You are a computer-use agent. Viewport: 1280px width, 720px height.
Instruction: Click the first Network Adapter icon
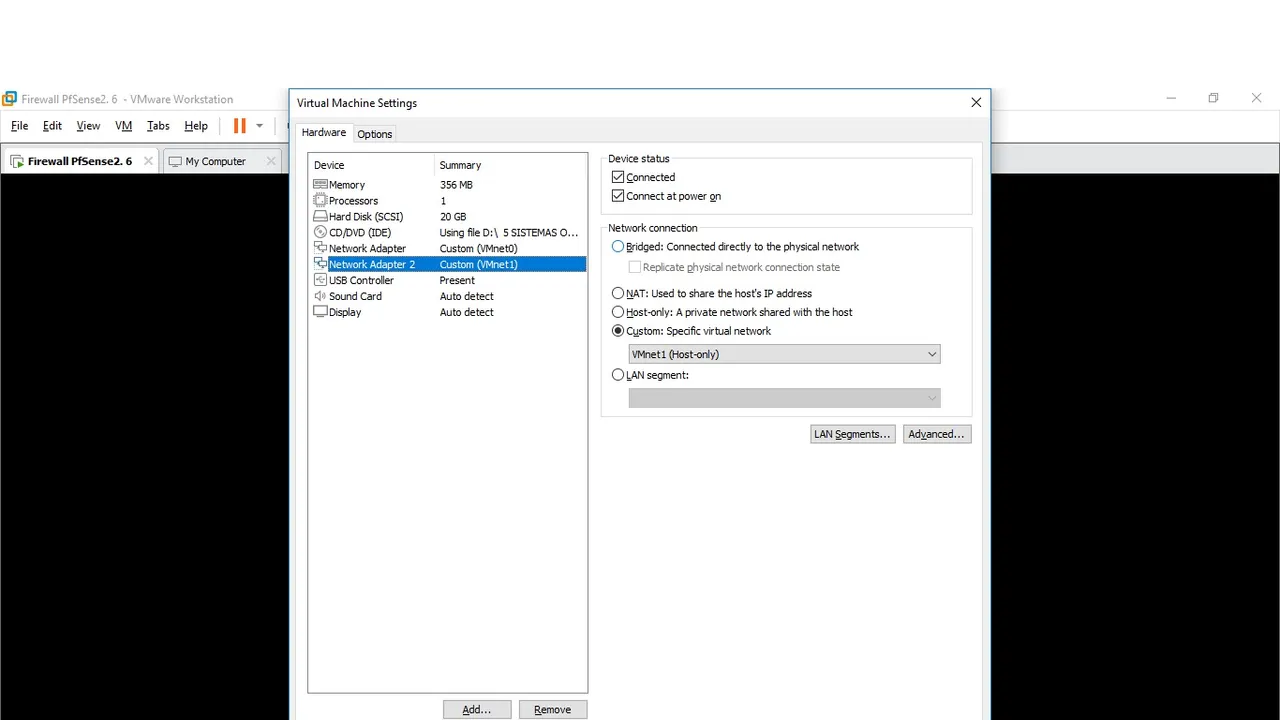[x=320, y=248]
